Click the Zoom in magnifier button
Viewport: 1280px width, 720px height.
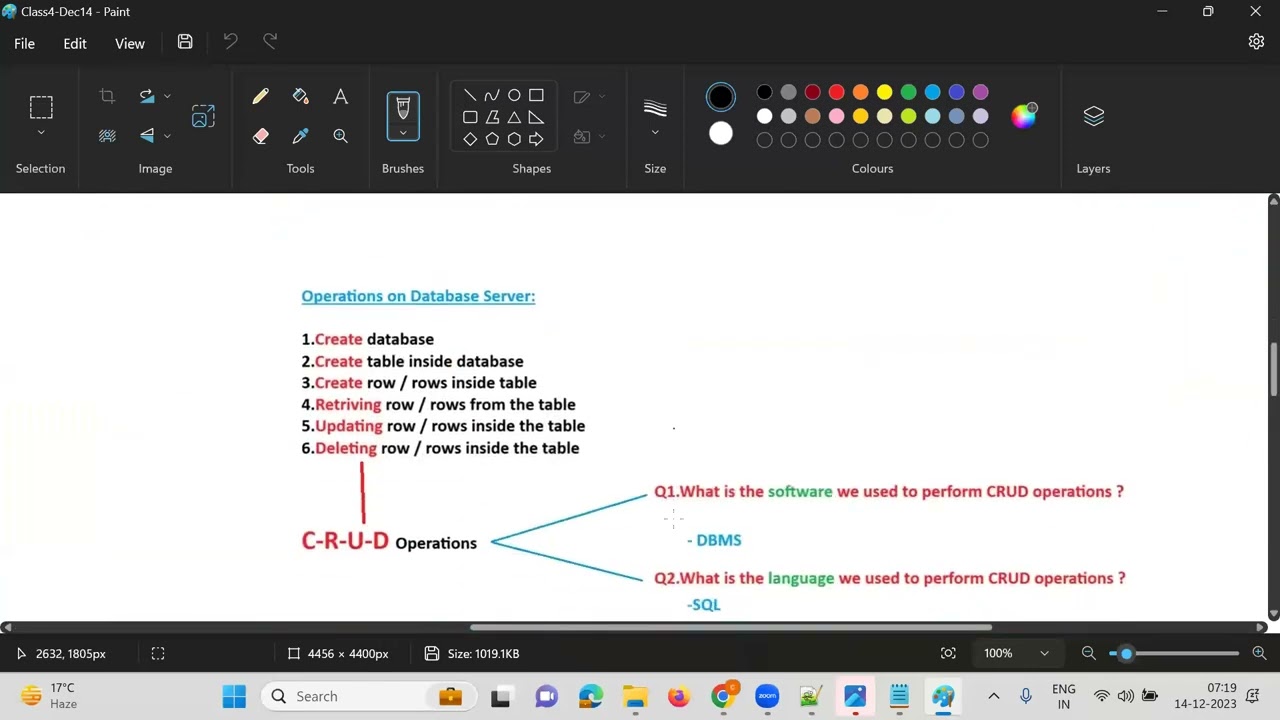[x=1259, y=653]
